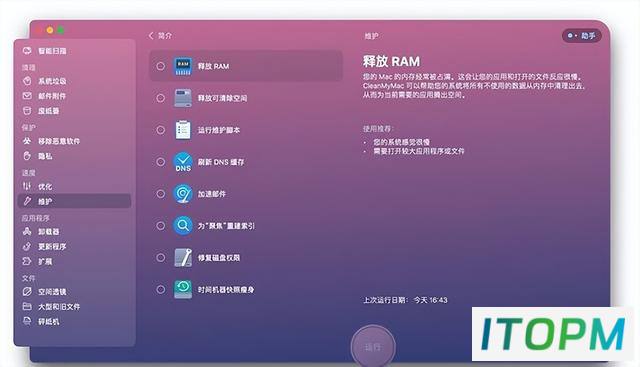This screenshot has width=640, height=367.
Task: Open 系统垃圾 sidebar item label
Action: [x=52, y=81]
